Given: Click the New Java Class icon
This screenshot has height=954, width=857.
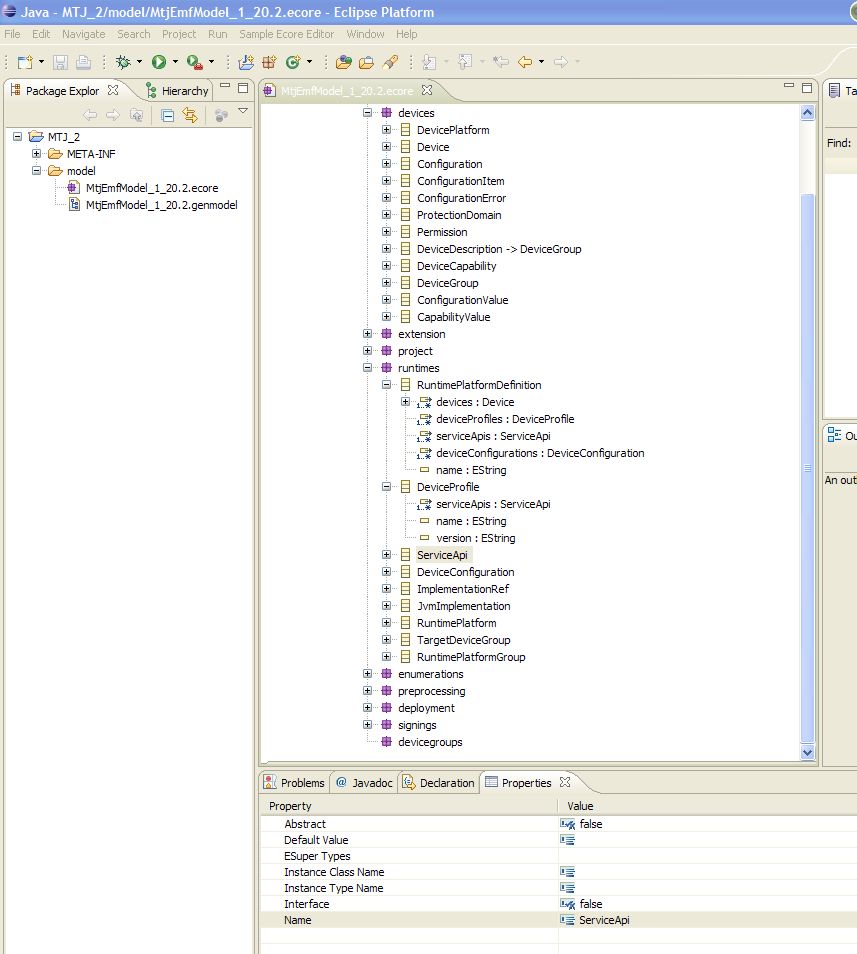Looking at the screenshot, I should point(293,61).
